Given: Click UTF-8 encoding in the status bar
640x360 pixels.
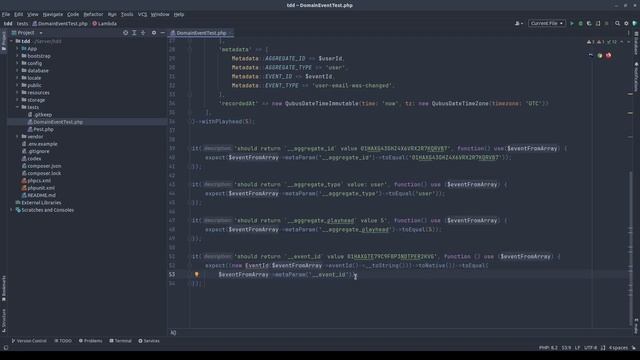Looking at the screenshot, I should [590, 348].
